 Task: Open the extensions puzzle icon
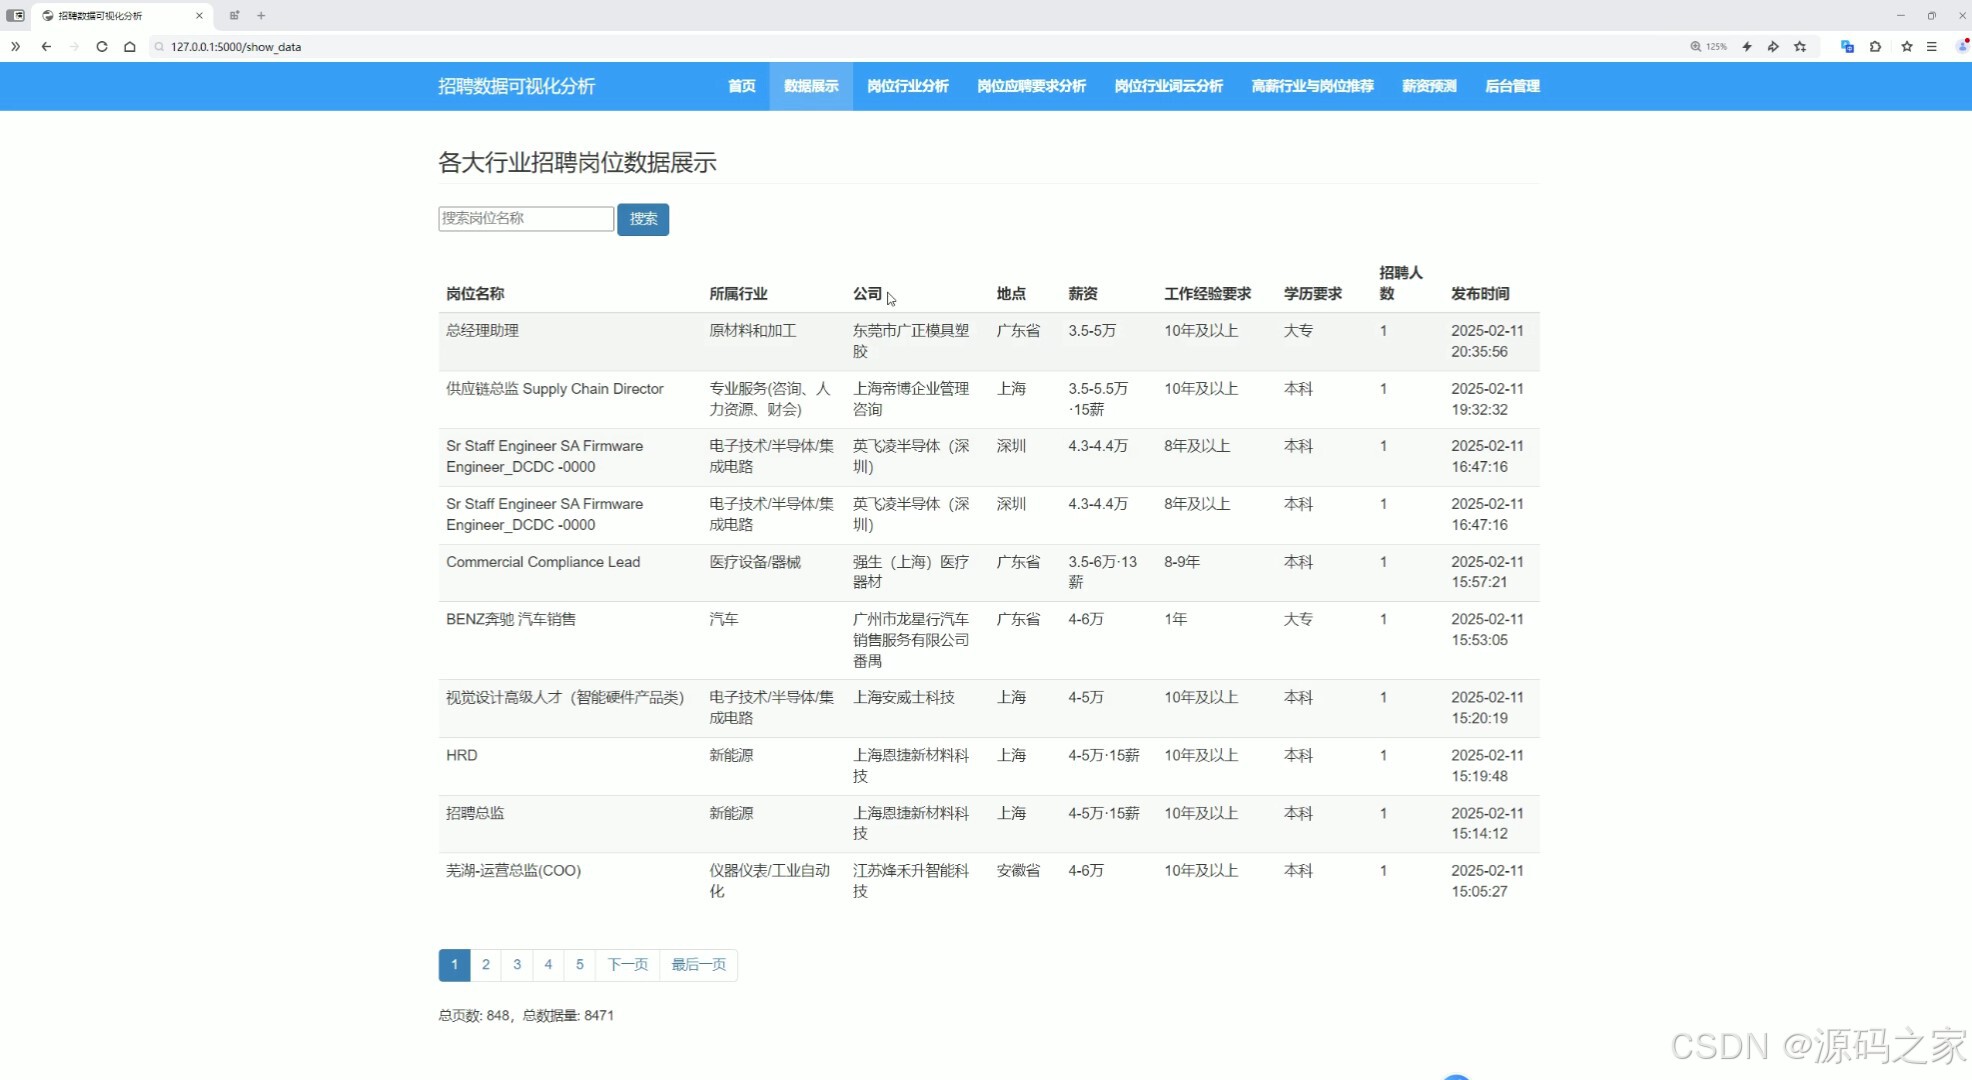click(x=1875, y=46)
